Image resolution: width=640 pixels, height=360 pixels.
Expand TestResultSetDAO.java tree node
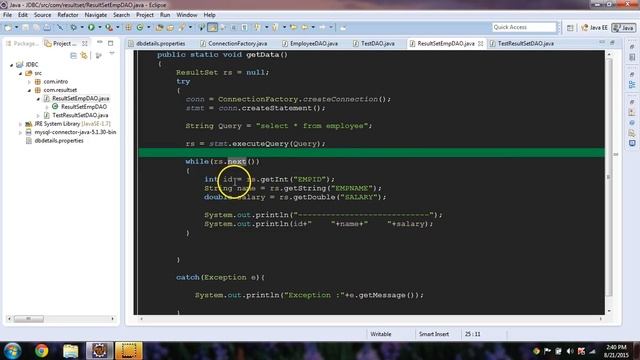click(x=38, y=116)
